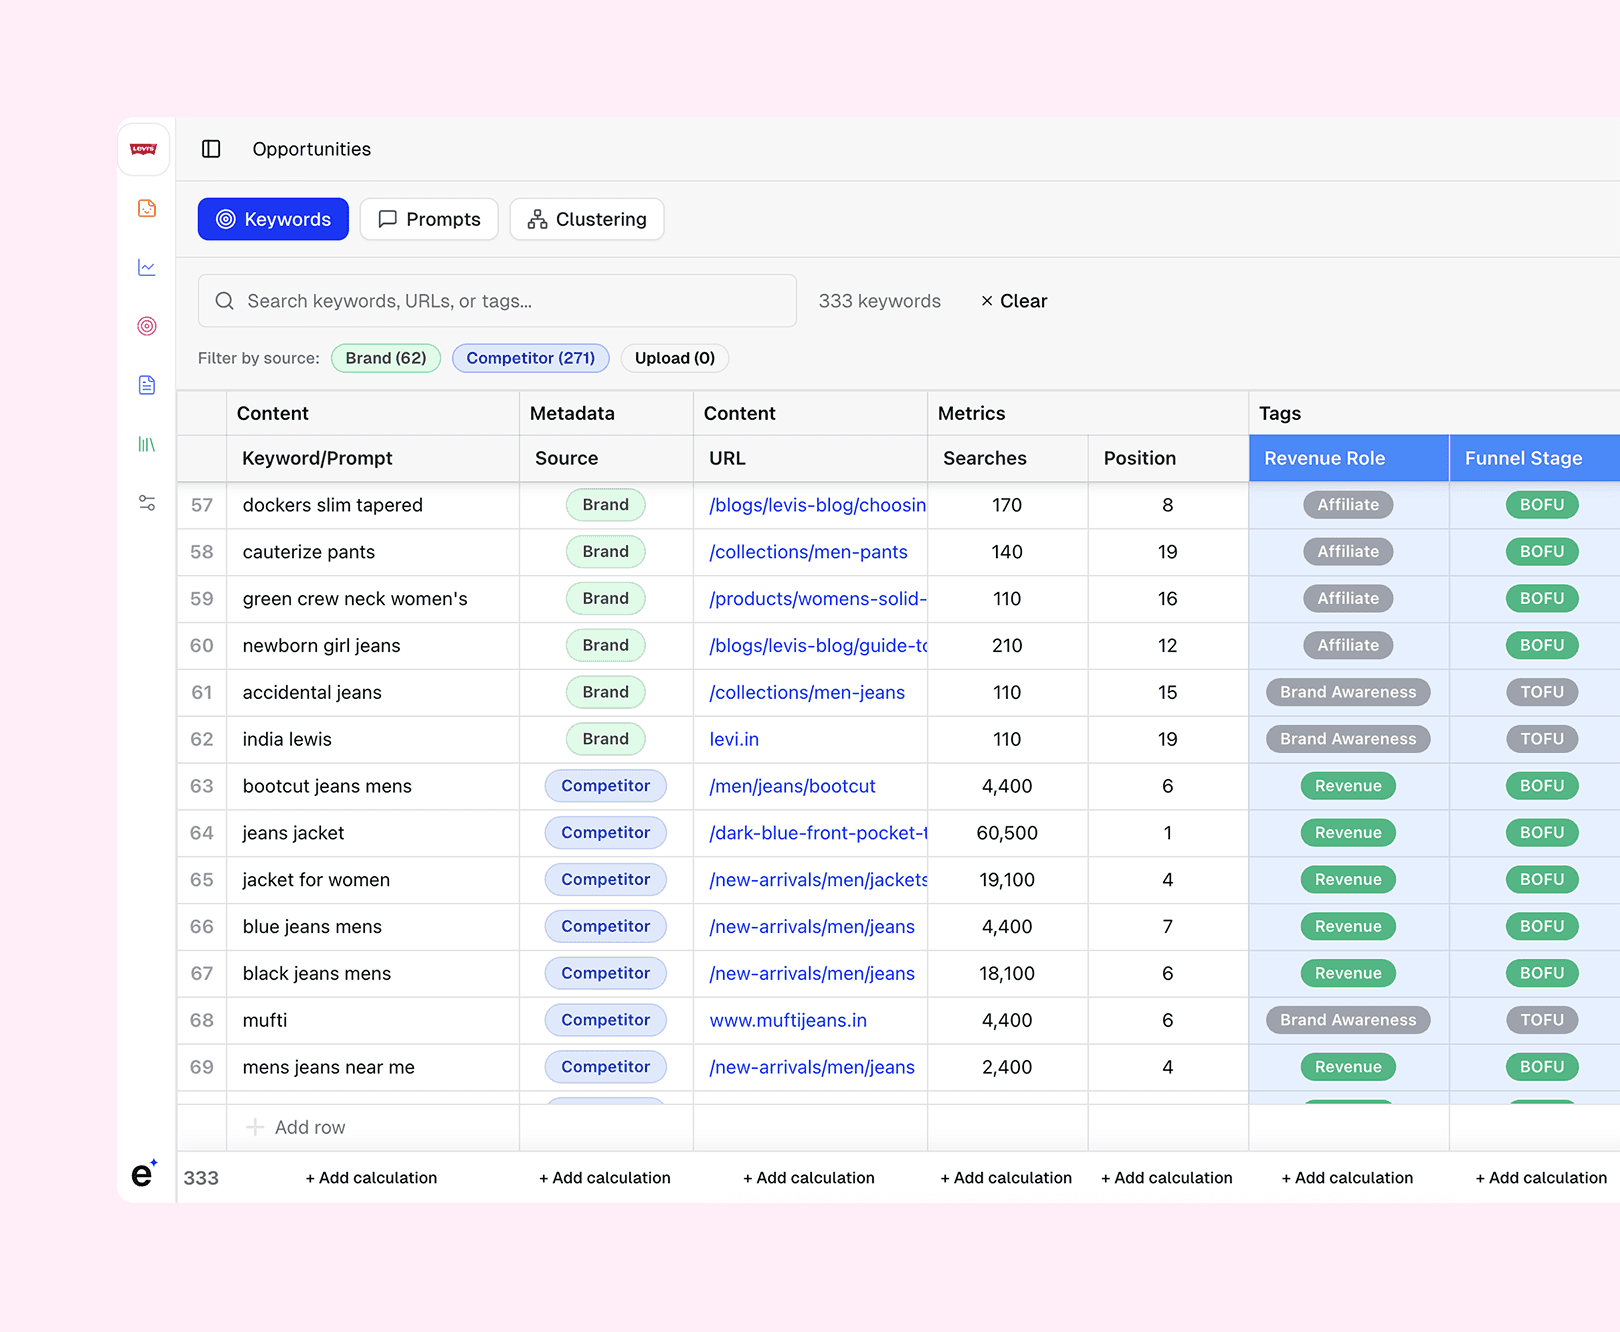
Task: Click the Position column header
Action: (x=1168, y=458)
